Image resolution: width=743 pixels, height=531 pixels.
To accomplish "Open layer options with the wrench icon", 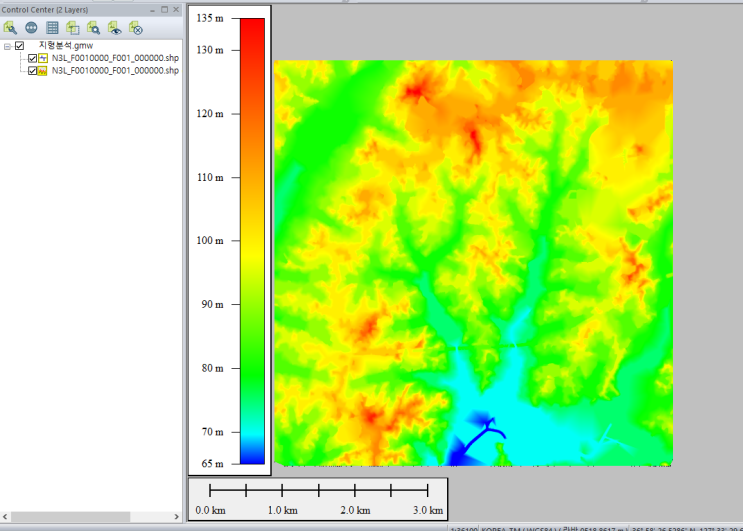I will coord(11,28).
